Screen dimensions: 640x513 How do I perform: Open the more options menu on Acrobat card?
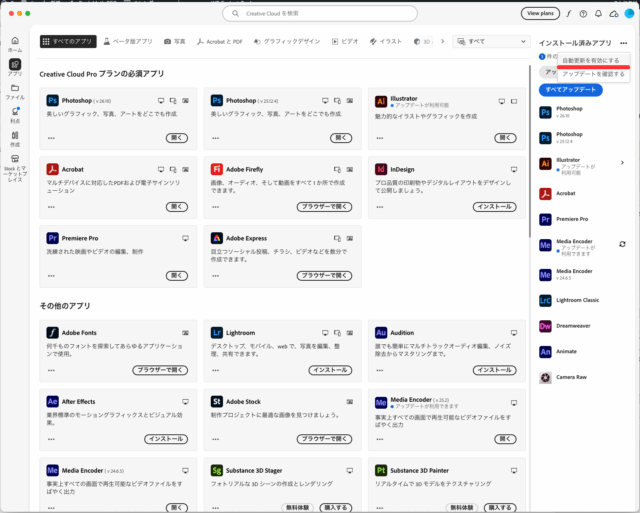coord(51,207)
